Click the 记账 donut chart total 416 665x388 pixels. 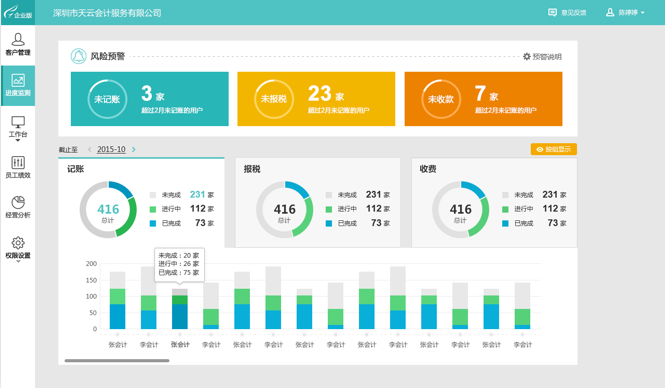click(108, 209)
